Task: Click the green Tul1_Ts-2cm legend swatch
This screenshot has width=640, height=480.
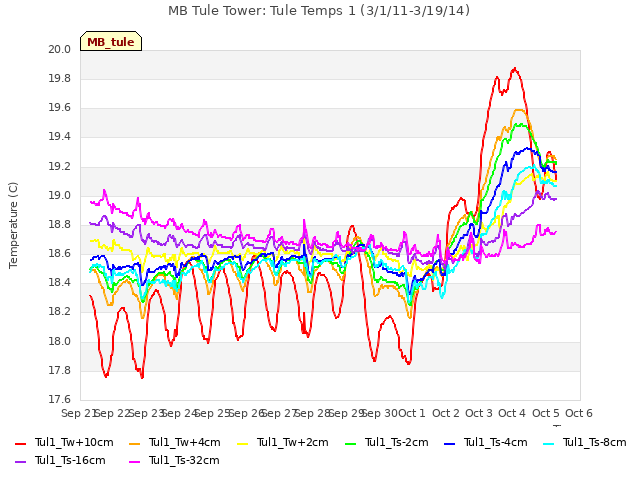Action: pos(351,443)
